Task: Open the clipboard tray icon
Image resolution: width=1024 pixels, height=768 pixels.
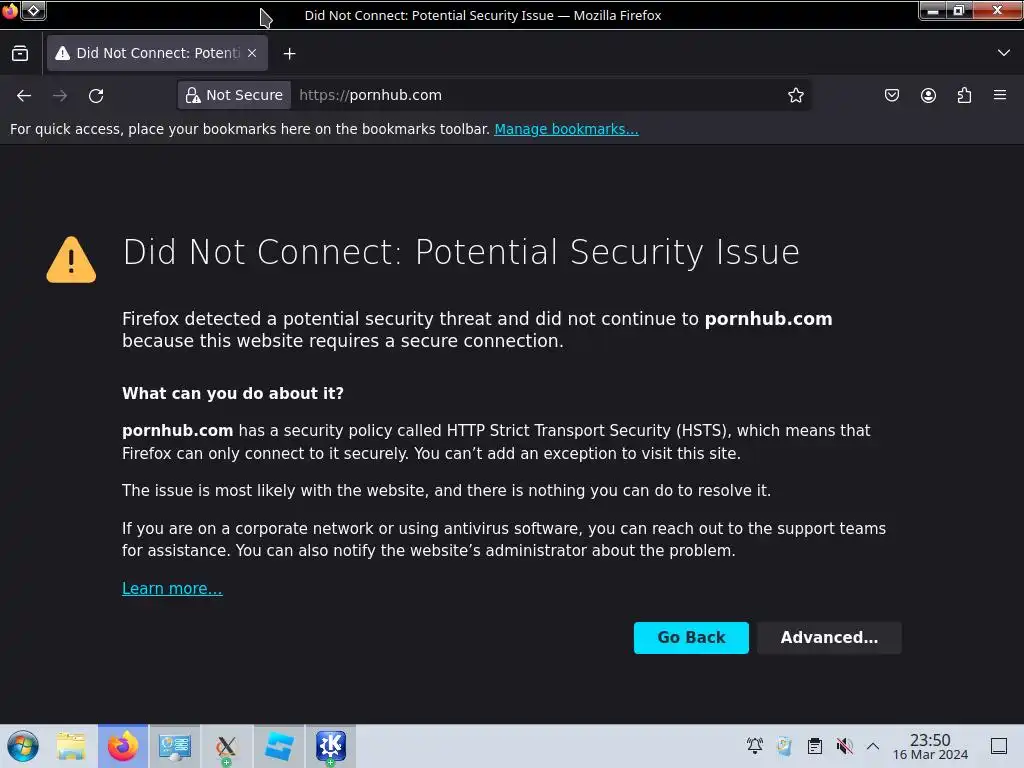Action: [x=814, y=746]
